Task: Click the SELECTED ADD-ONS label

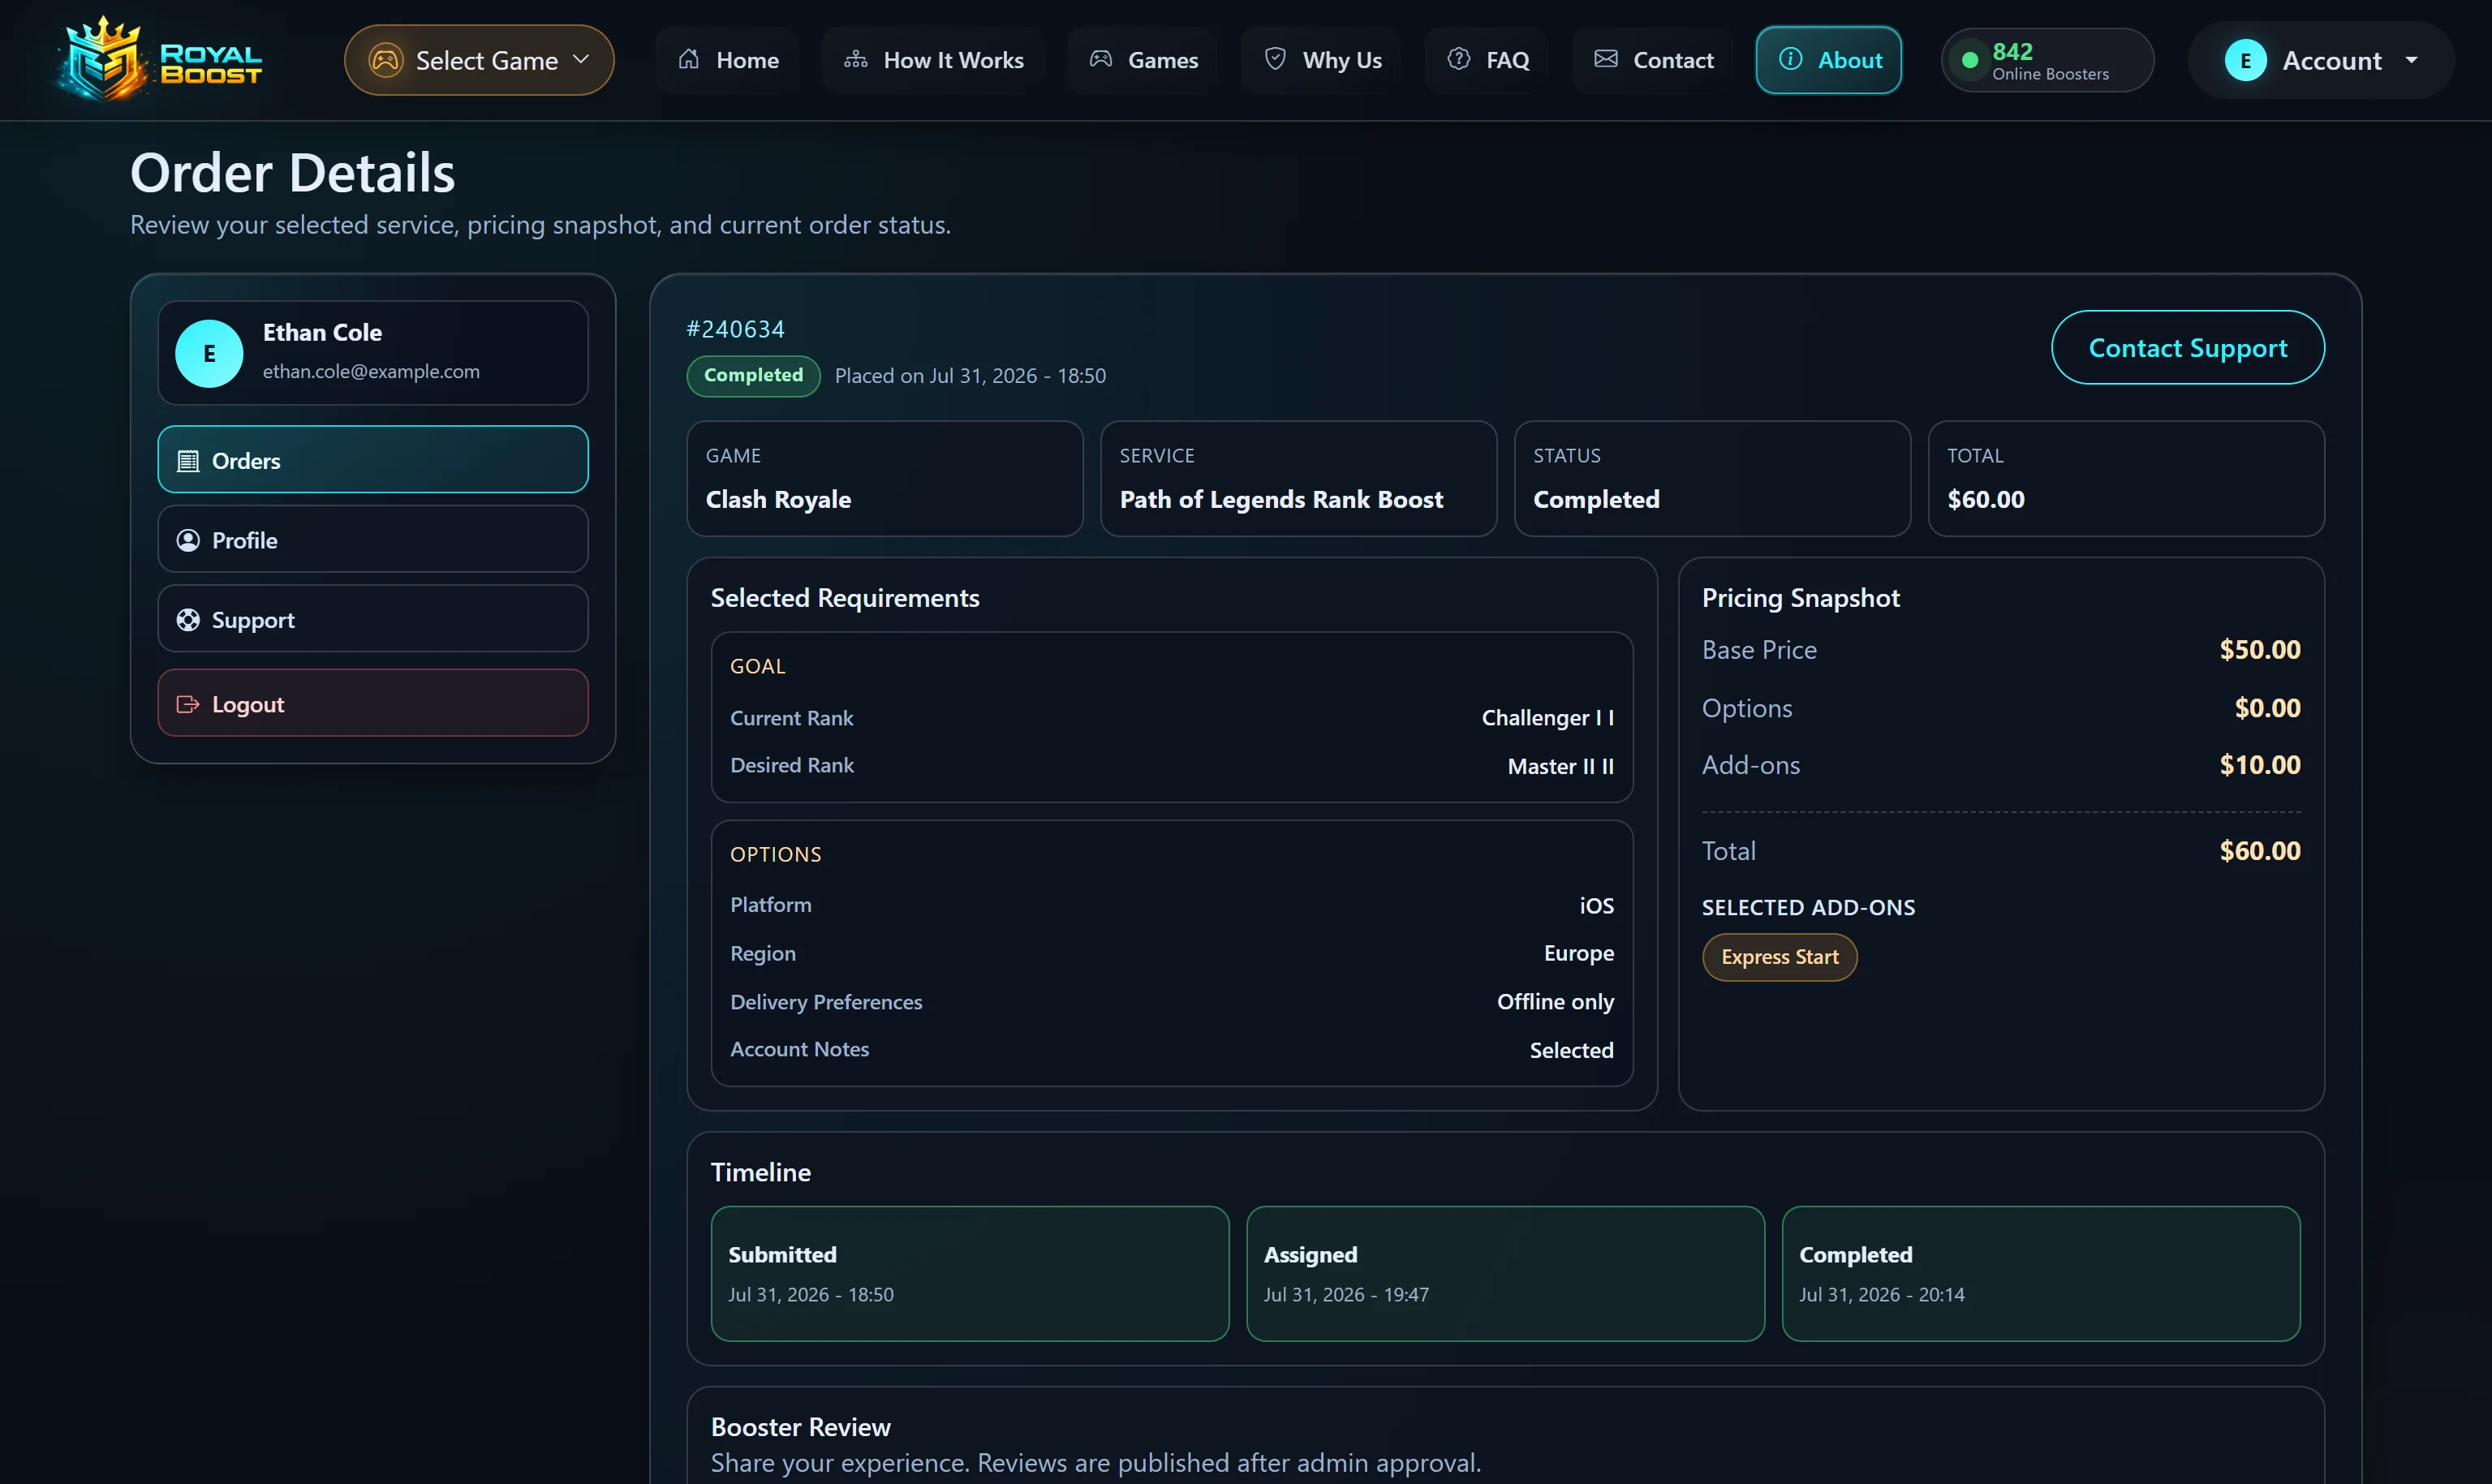Action: [x=1809, y=907]
